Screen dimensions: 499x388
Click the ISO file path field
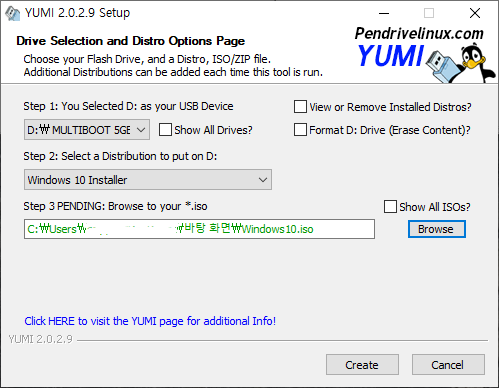click(199, 229)
